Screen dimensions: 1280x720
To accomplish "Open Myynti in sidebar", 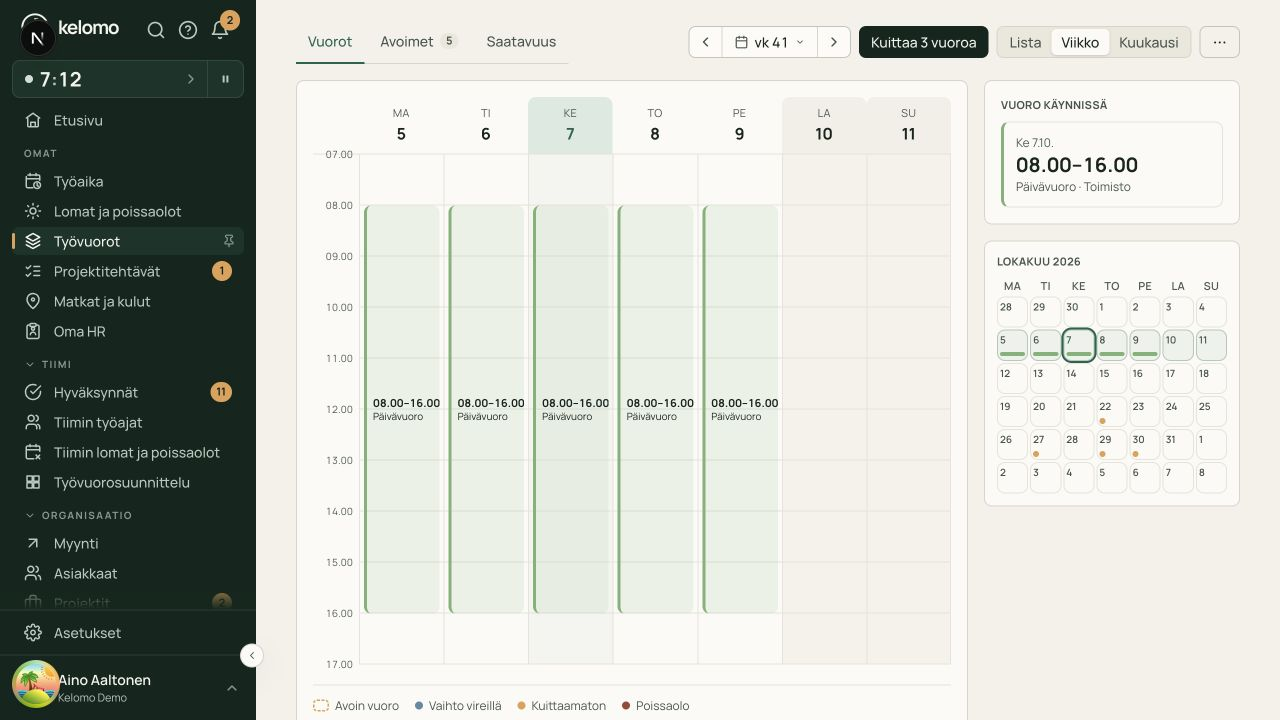I will click(128, 544).
